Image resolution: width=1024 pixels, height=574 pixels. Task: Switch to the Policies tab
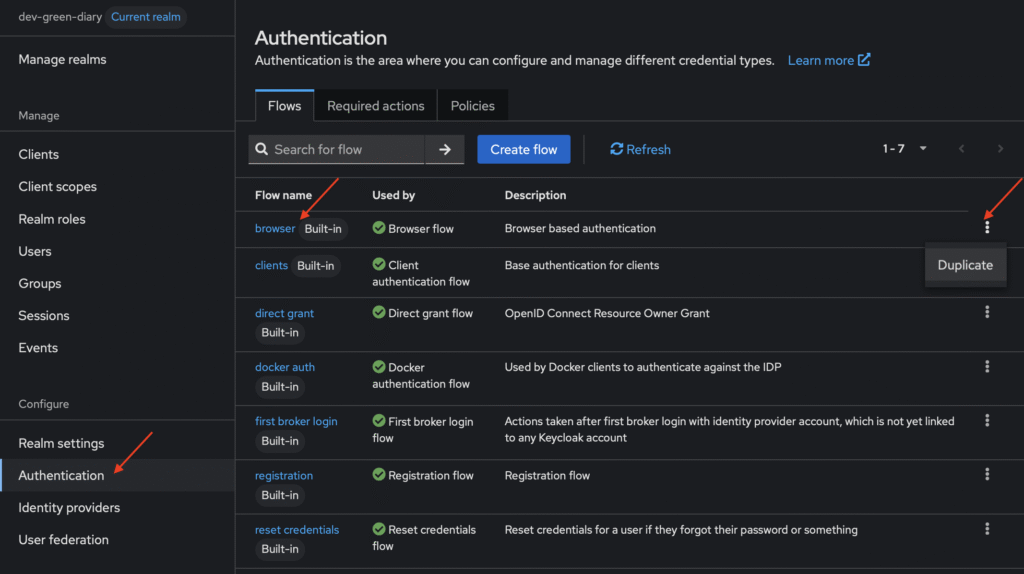tap(472, 106)
